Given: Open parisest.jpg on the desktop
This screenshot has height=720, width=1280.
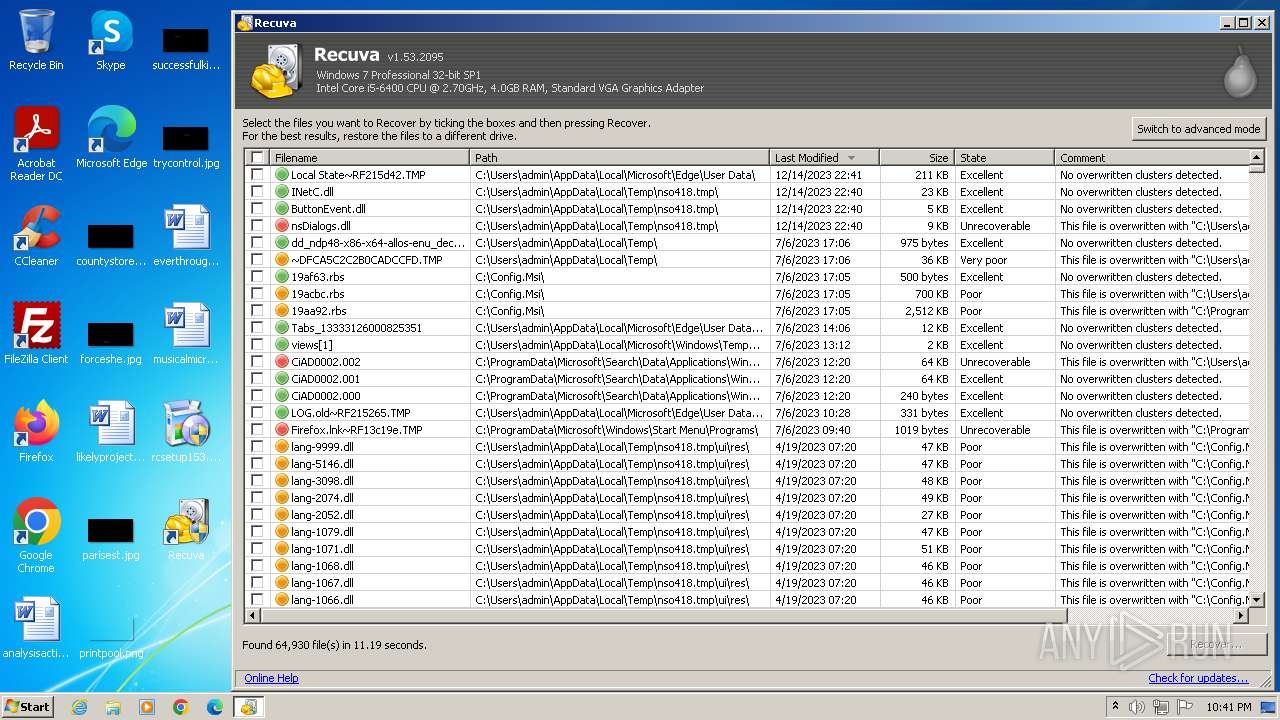Looking at the screenshot, I should (111, 538).
